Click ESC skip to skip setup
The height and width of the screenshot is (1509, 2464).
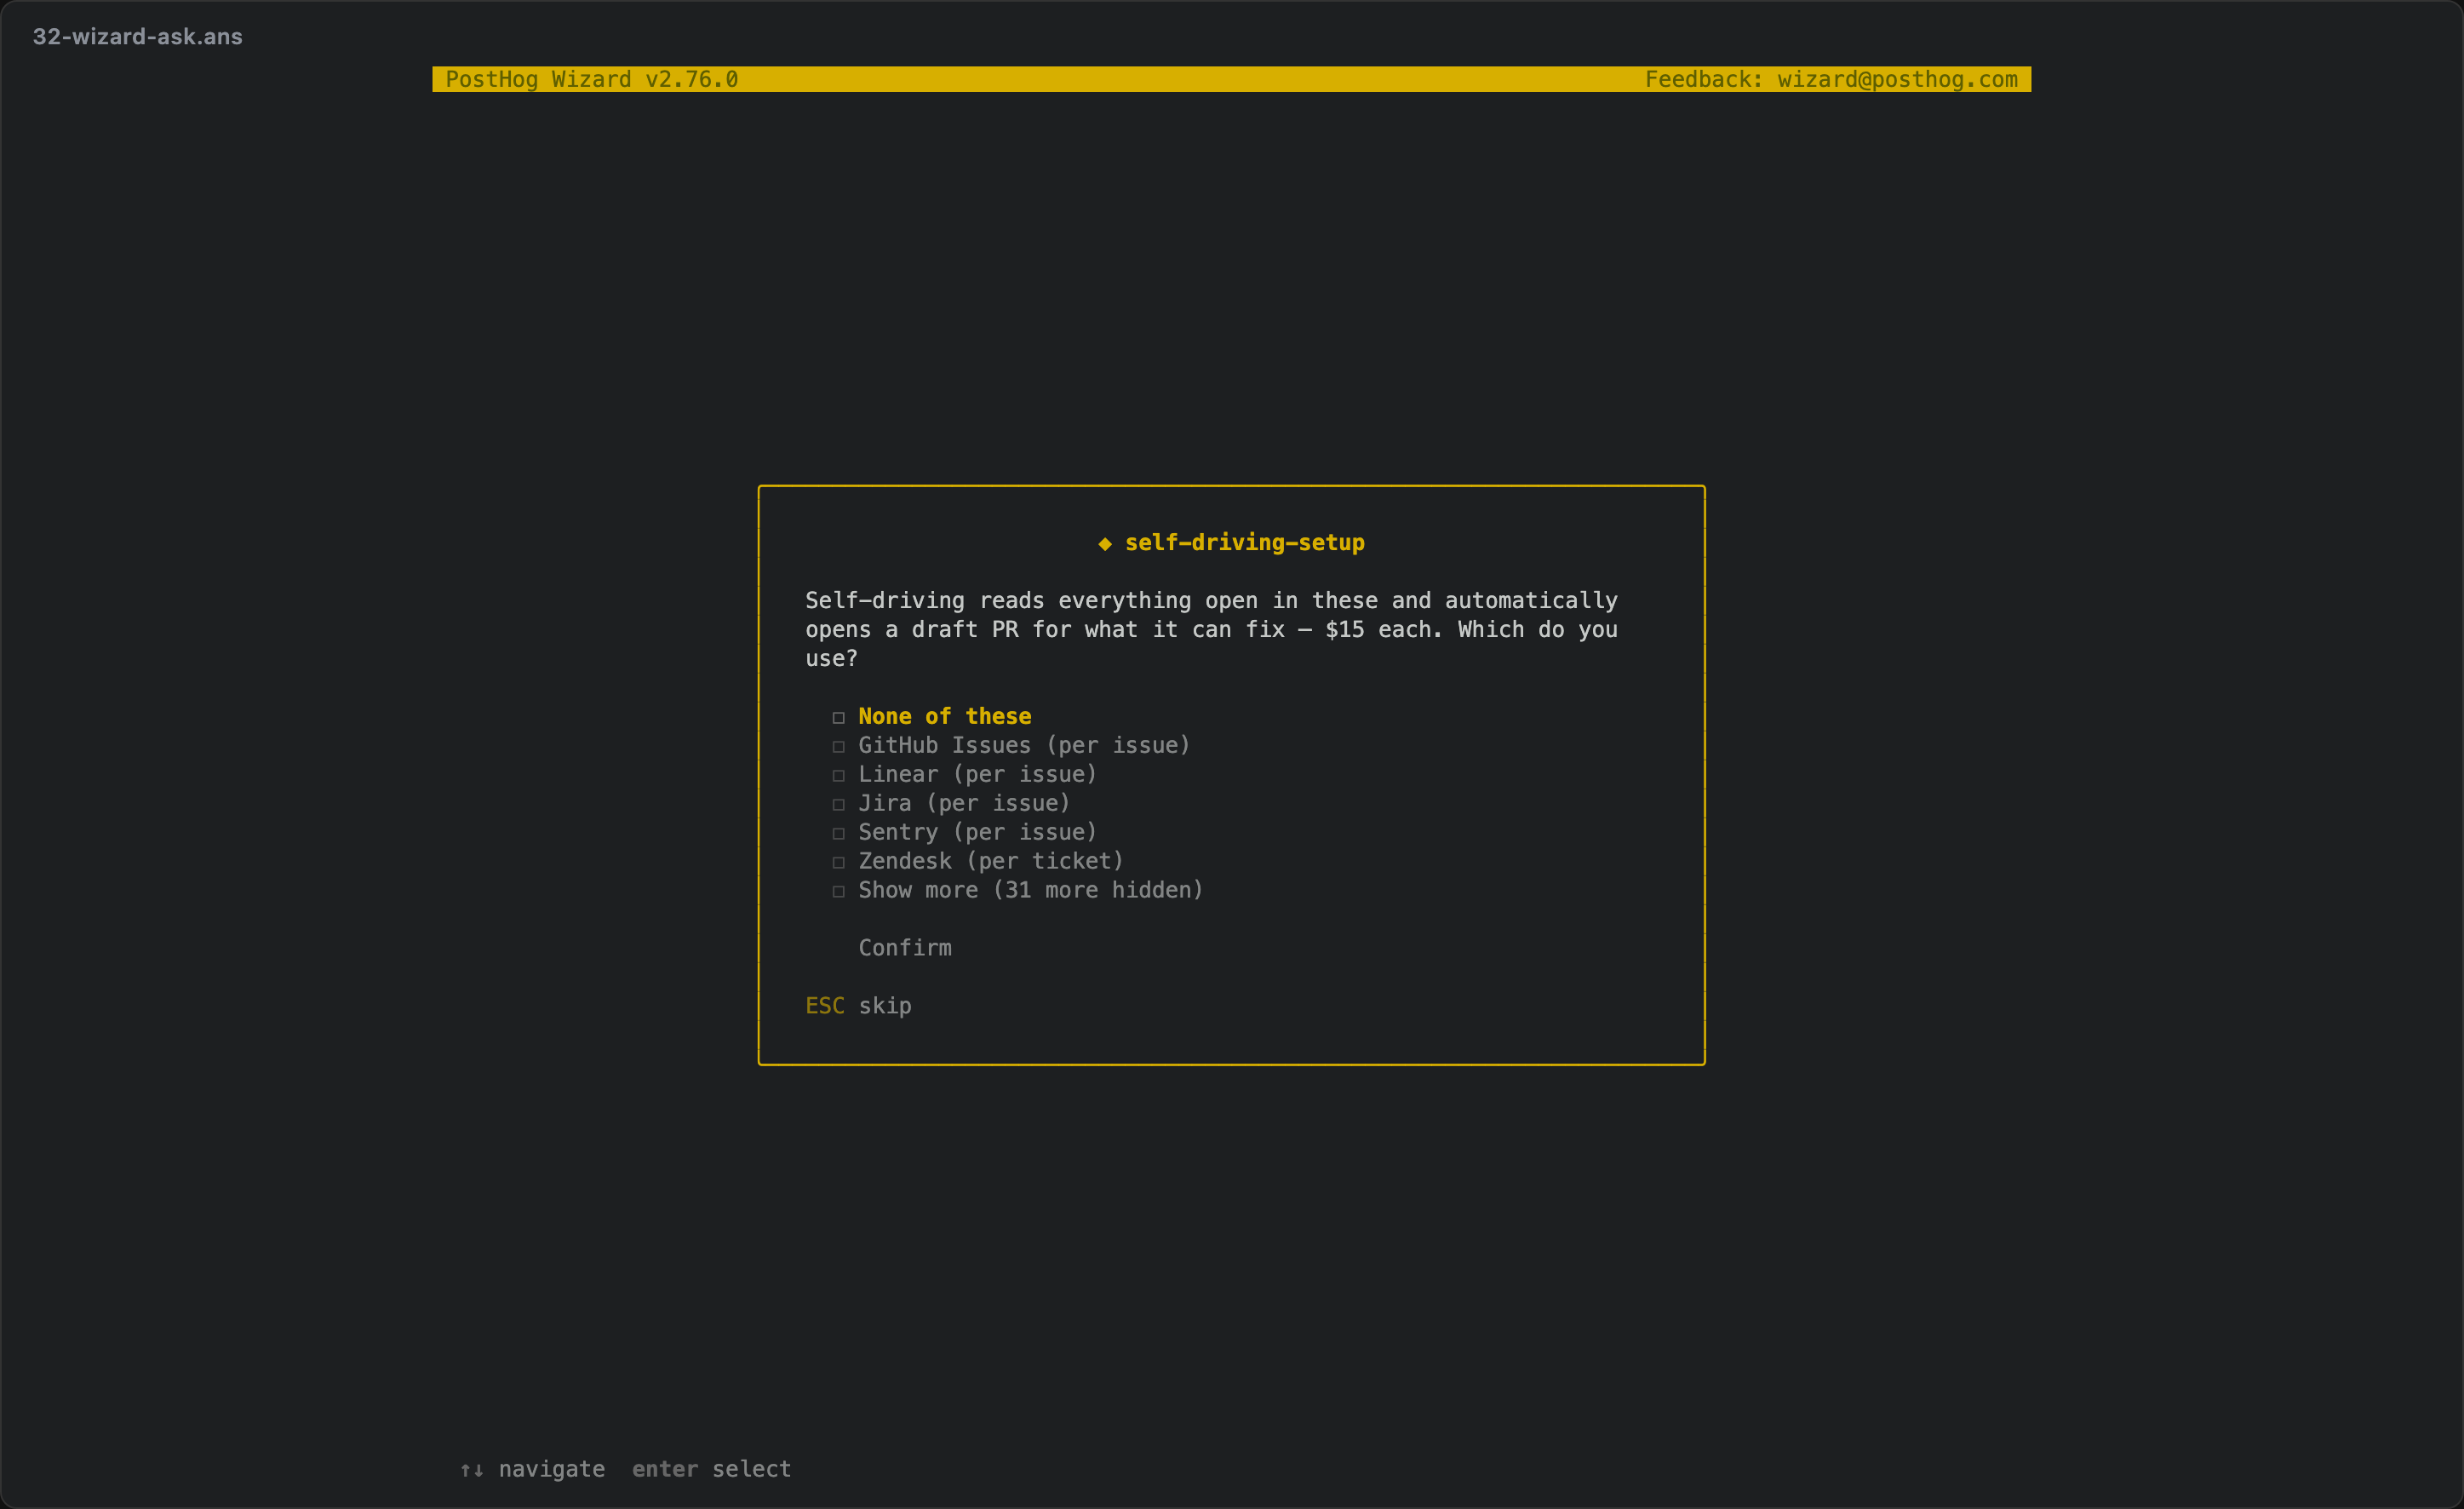pos(858,1006)
